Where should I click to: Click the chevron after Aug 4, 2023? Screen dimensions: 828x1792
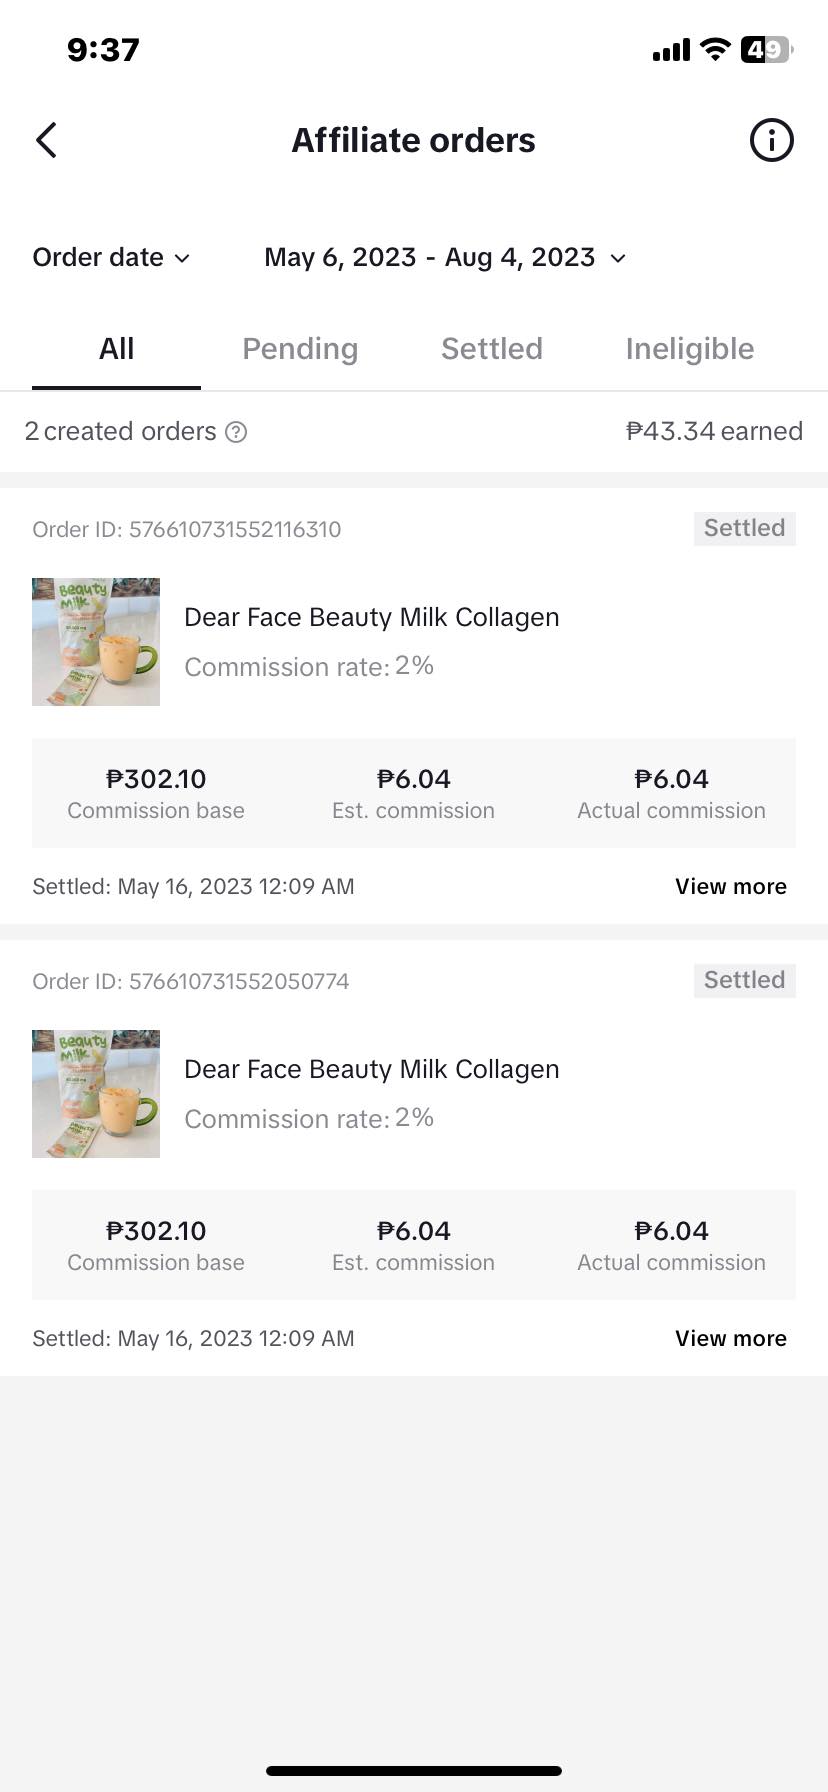pos(618,259)
